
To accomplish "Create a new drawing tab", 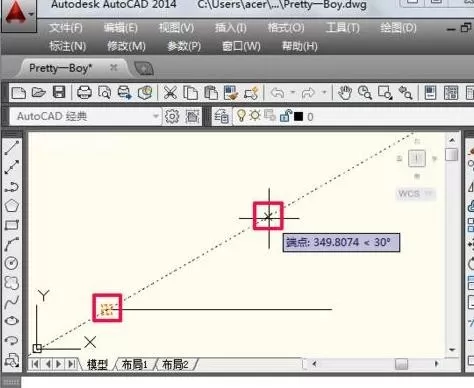I will tap(144, 69).
